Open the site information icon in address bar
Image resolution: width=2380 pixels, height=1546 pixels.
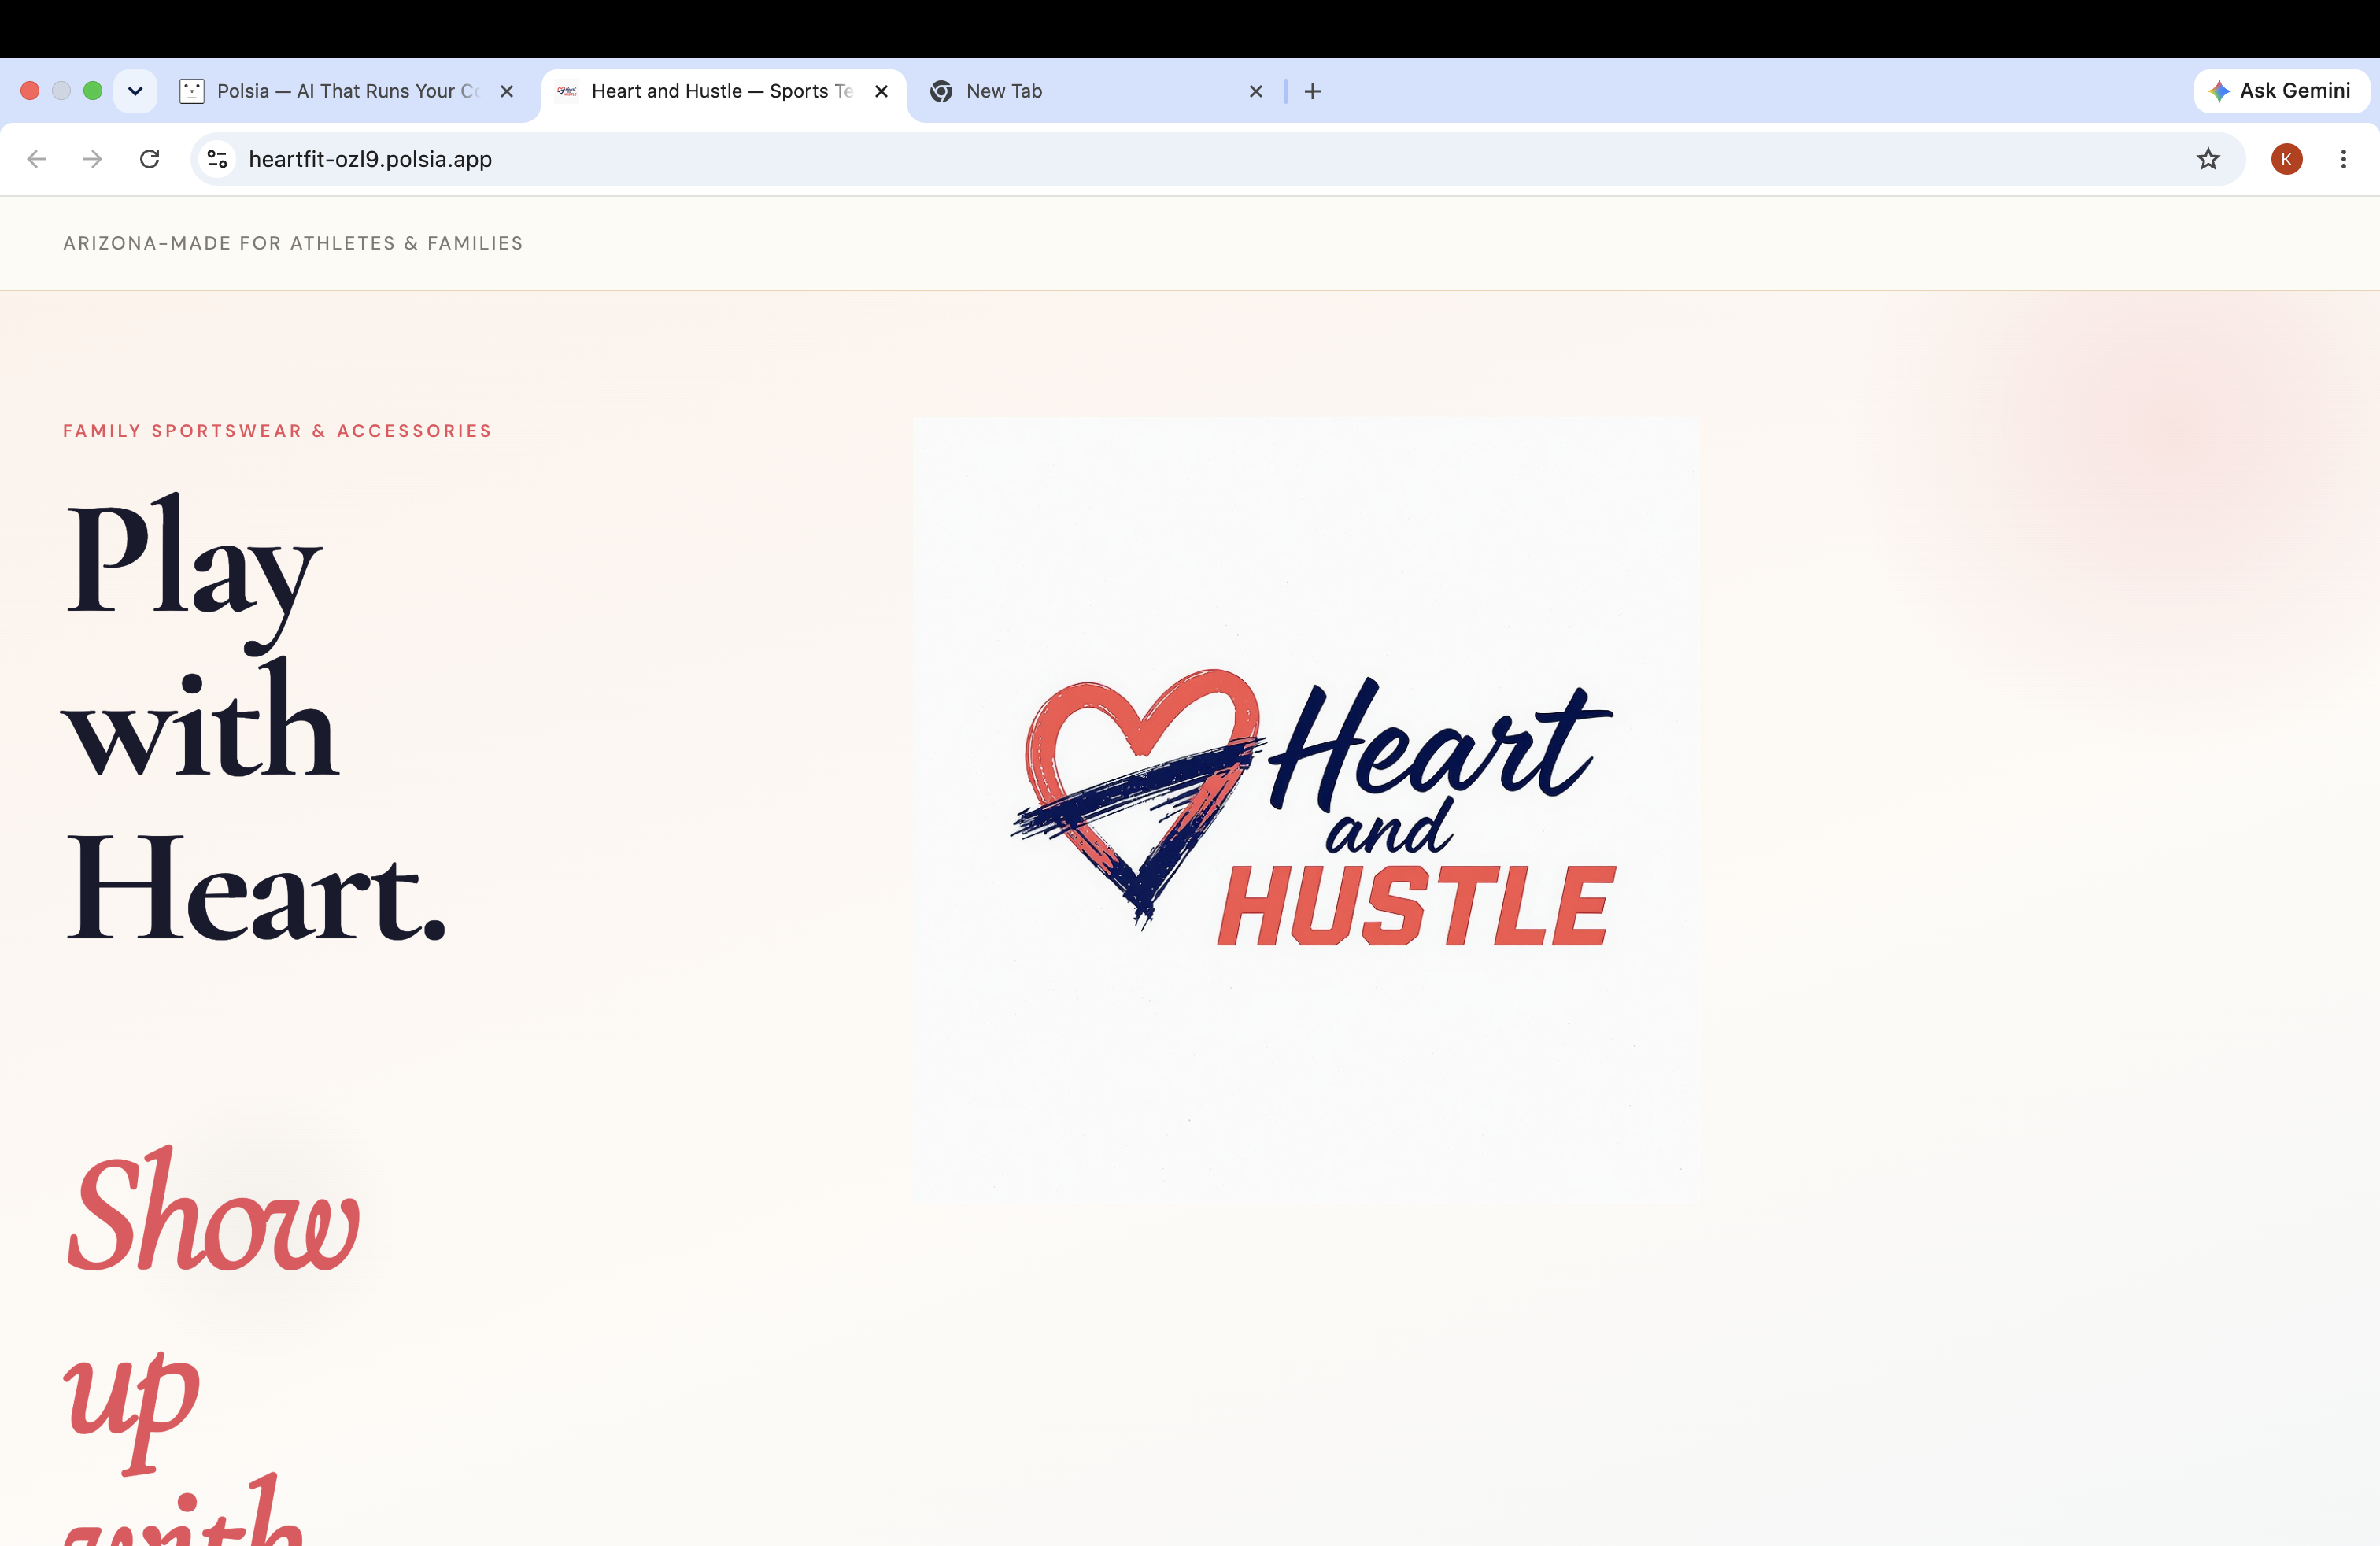pos(217,159)
